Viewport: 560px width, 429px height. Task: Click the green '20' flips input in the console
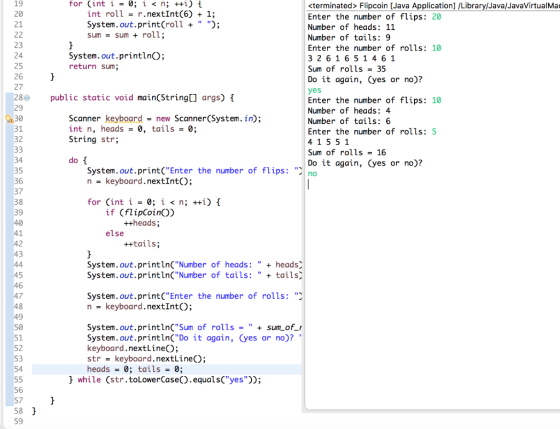coord(436,17)
